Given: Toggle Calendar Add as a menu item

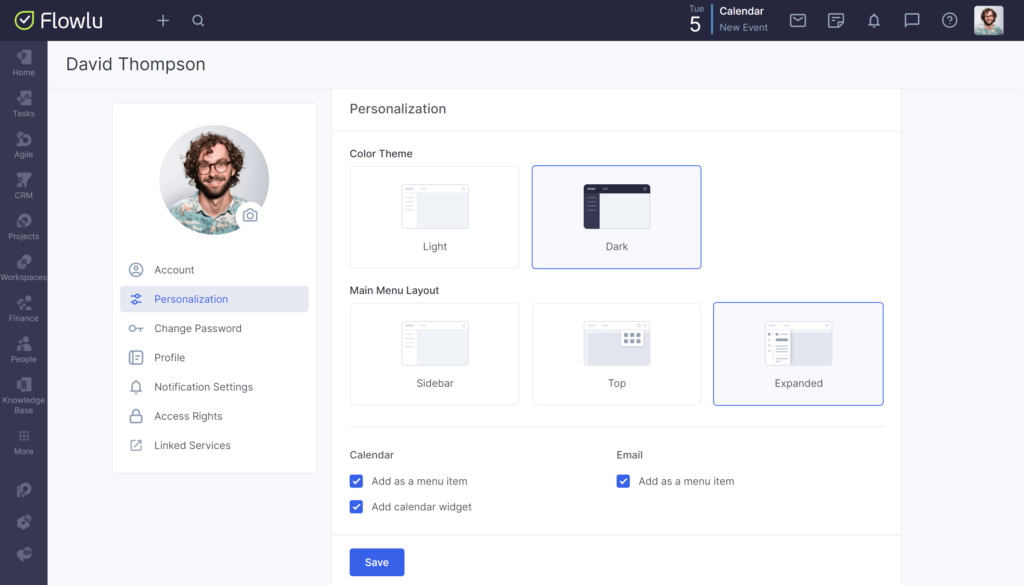Looking at the screenshot, I should tap(356, 481).
